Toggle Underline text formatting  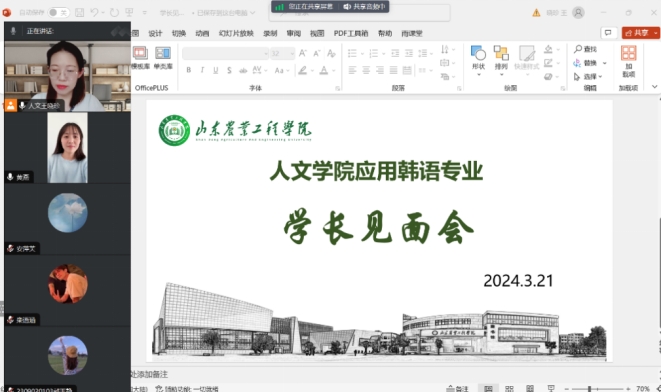pyautogui.click(x=216, y=70)
